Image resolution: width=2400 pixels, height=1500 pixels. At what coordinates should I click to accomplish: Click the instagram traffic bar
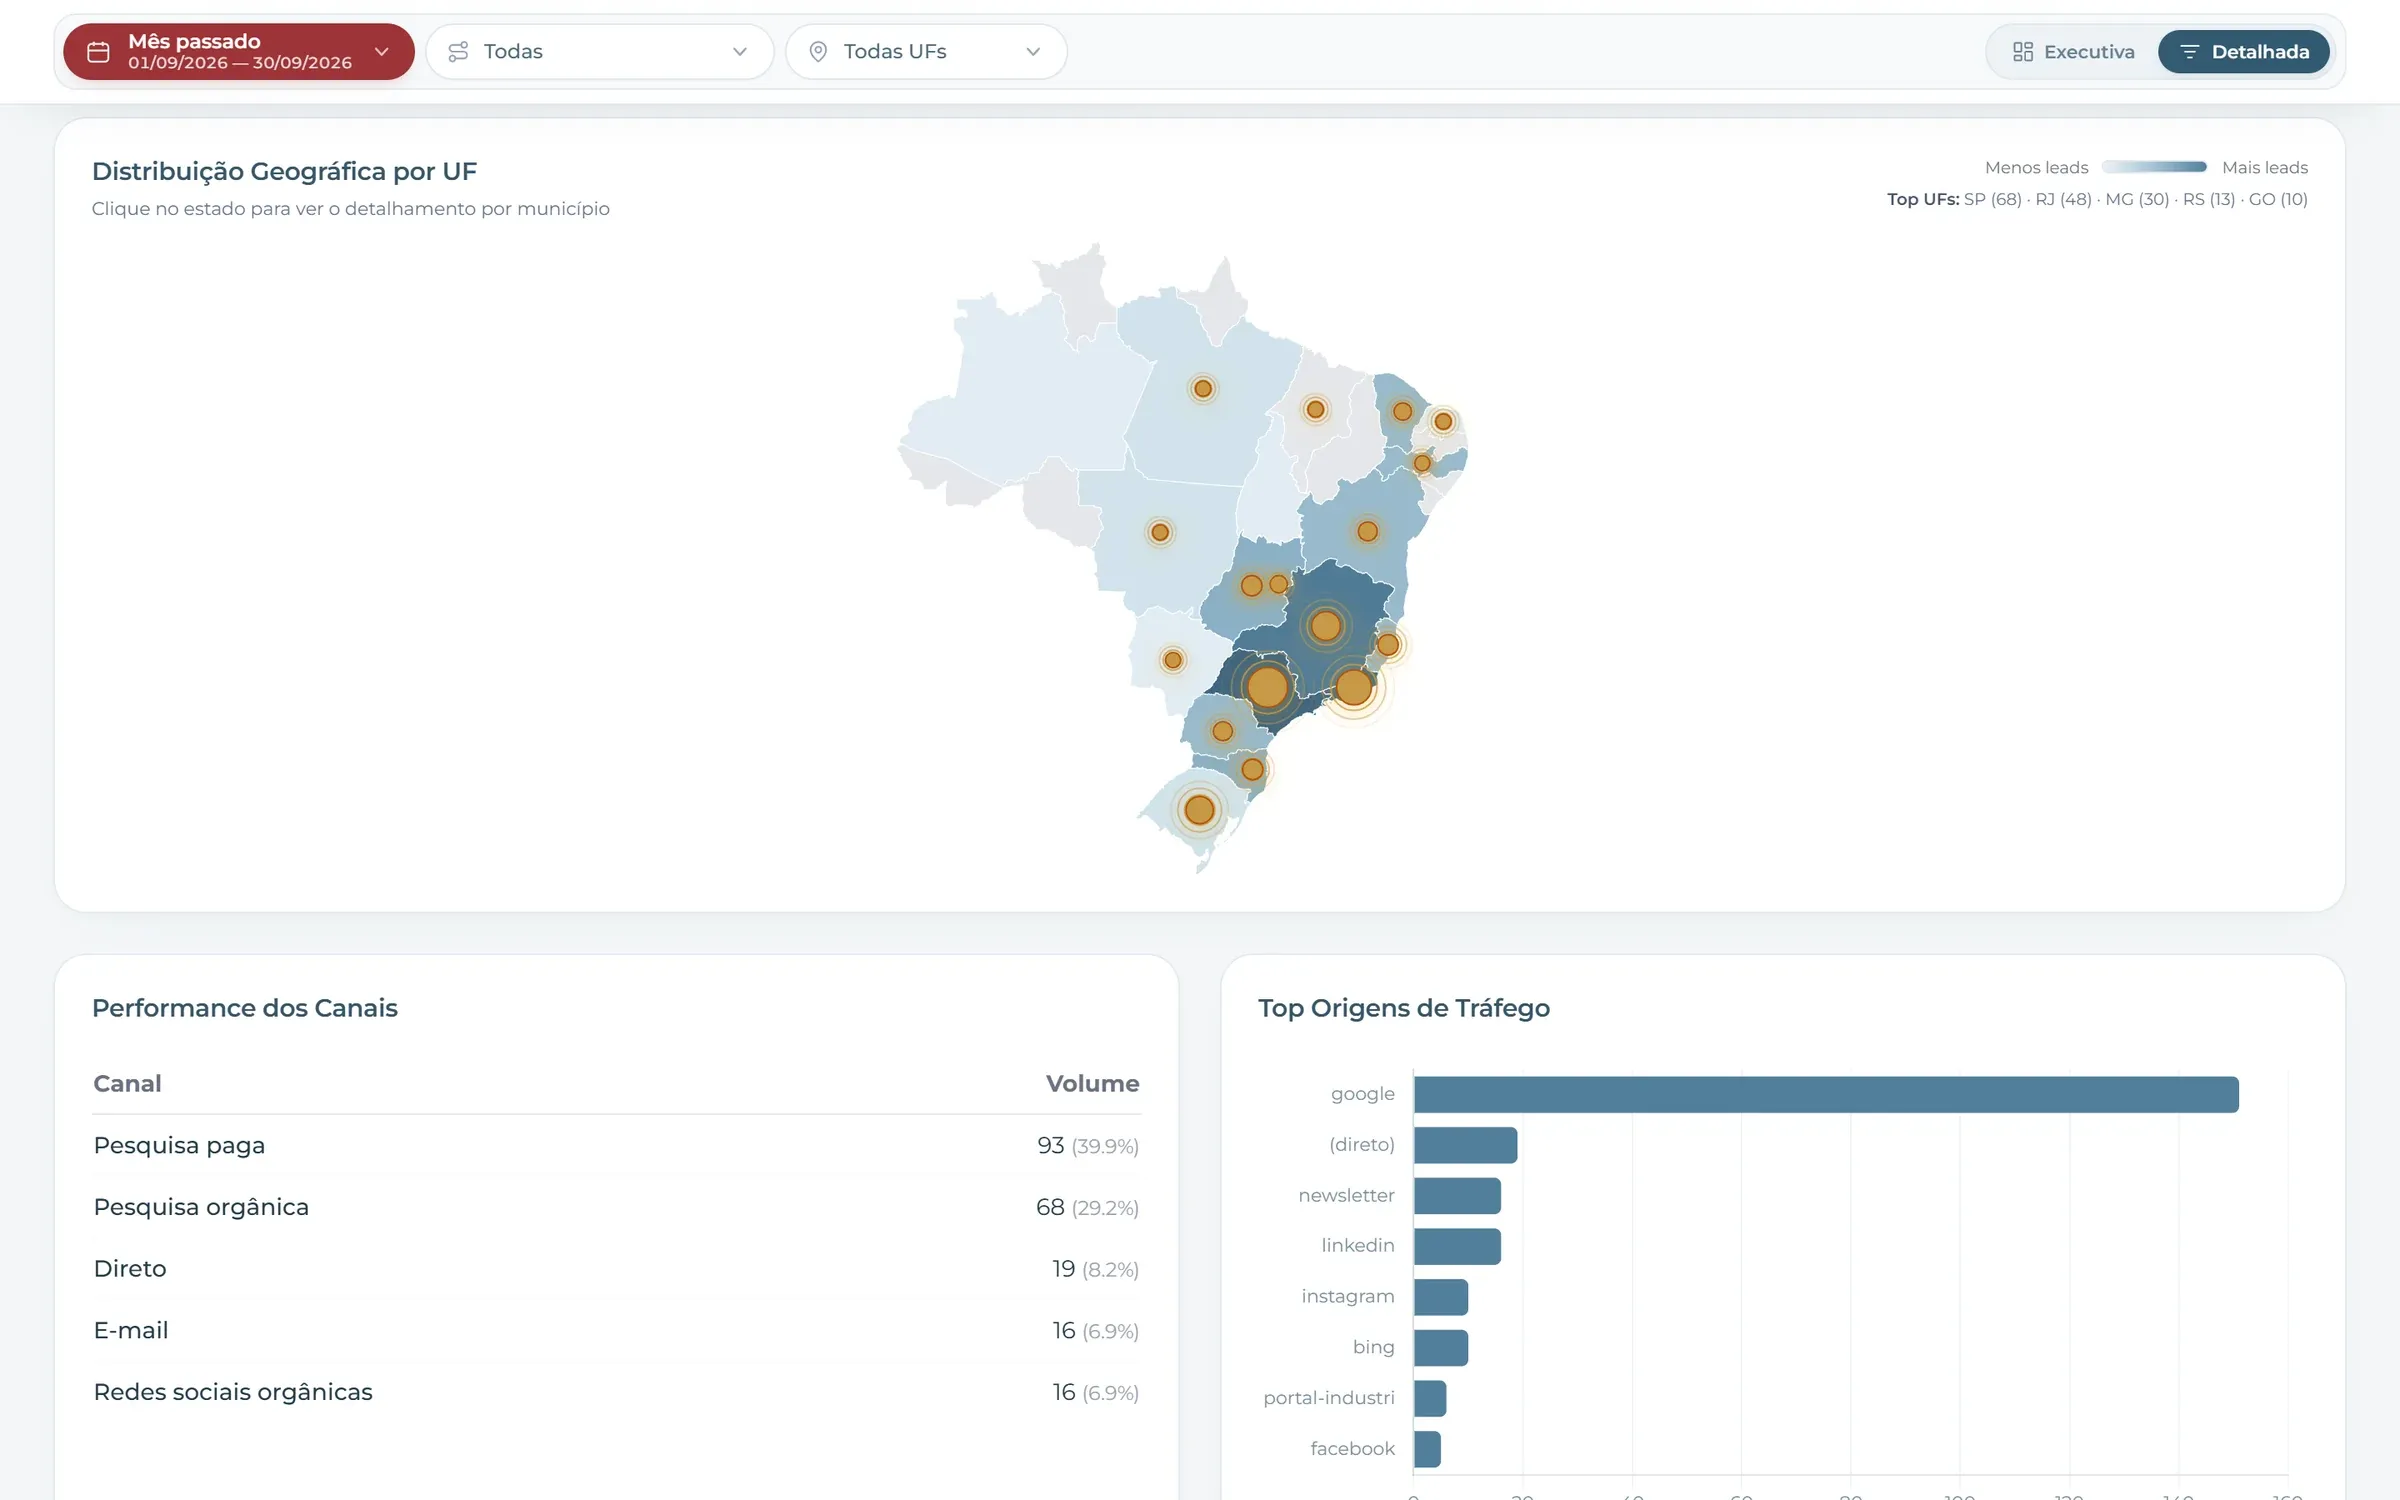click(1441, 1297)
